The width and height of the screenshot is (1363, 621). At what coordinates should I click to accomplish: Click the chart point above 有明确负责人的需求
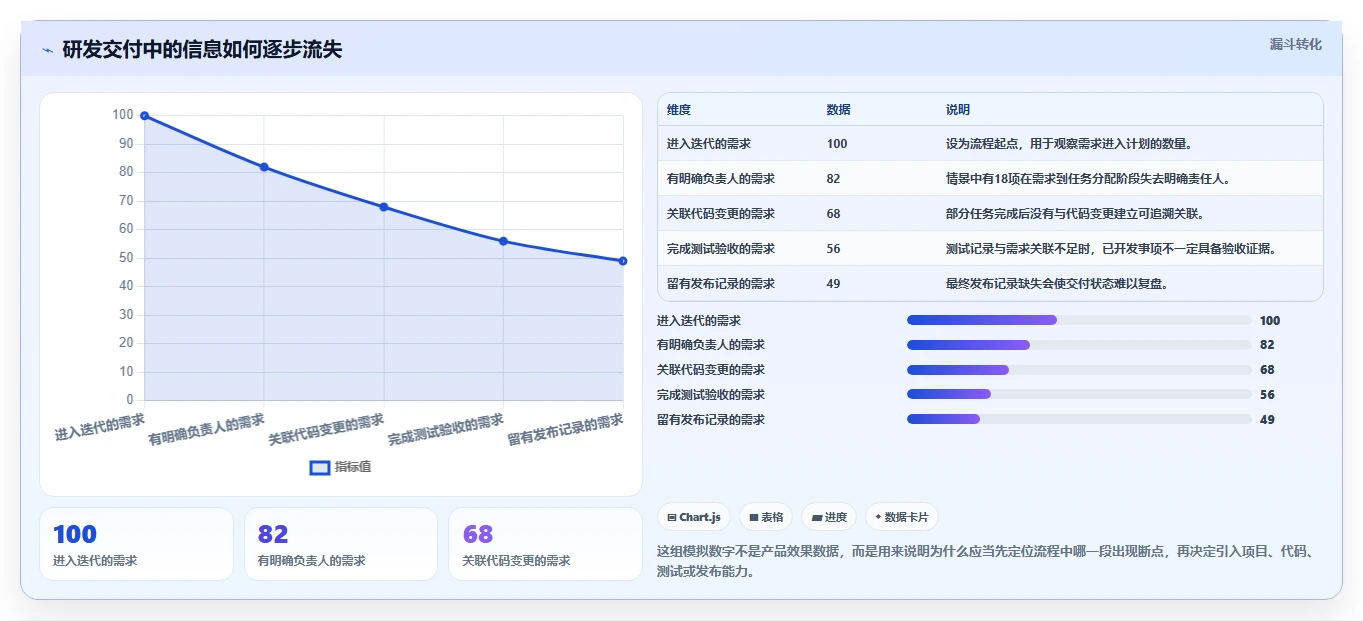coord(264,167)
